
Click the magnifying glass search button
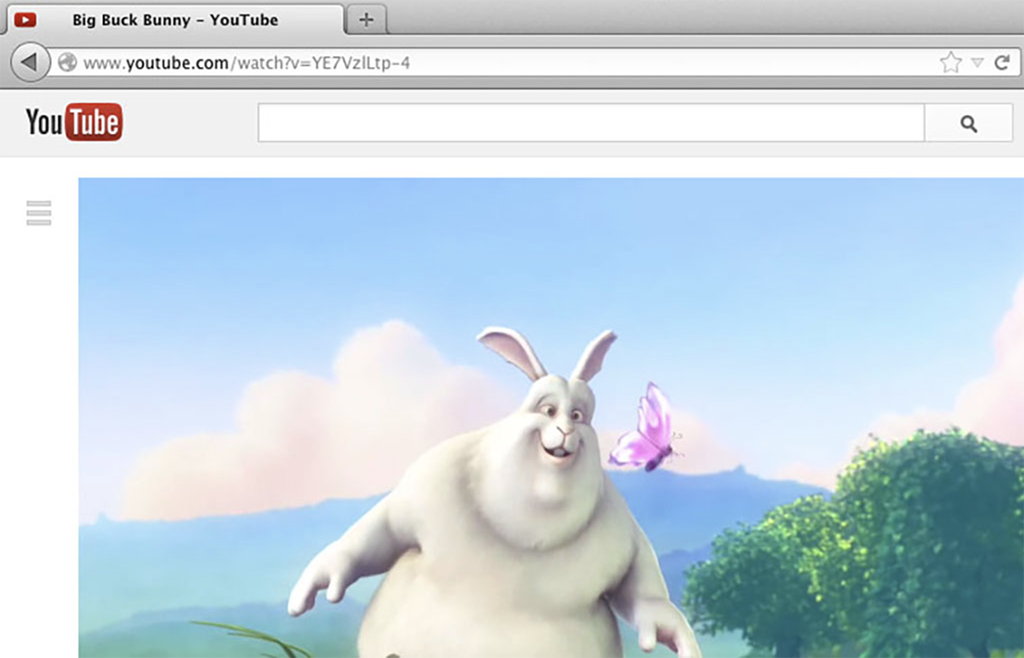point(968,123)
